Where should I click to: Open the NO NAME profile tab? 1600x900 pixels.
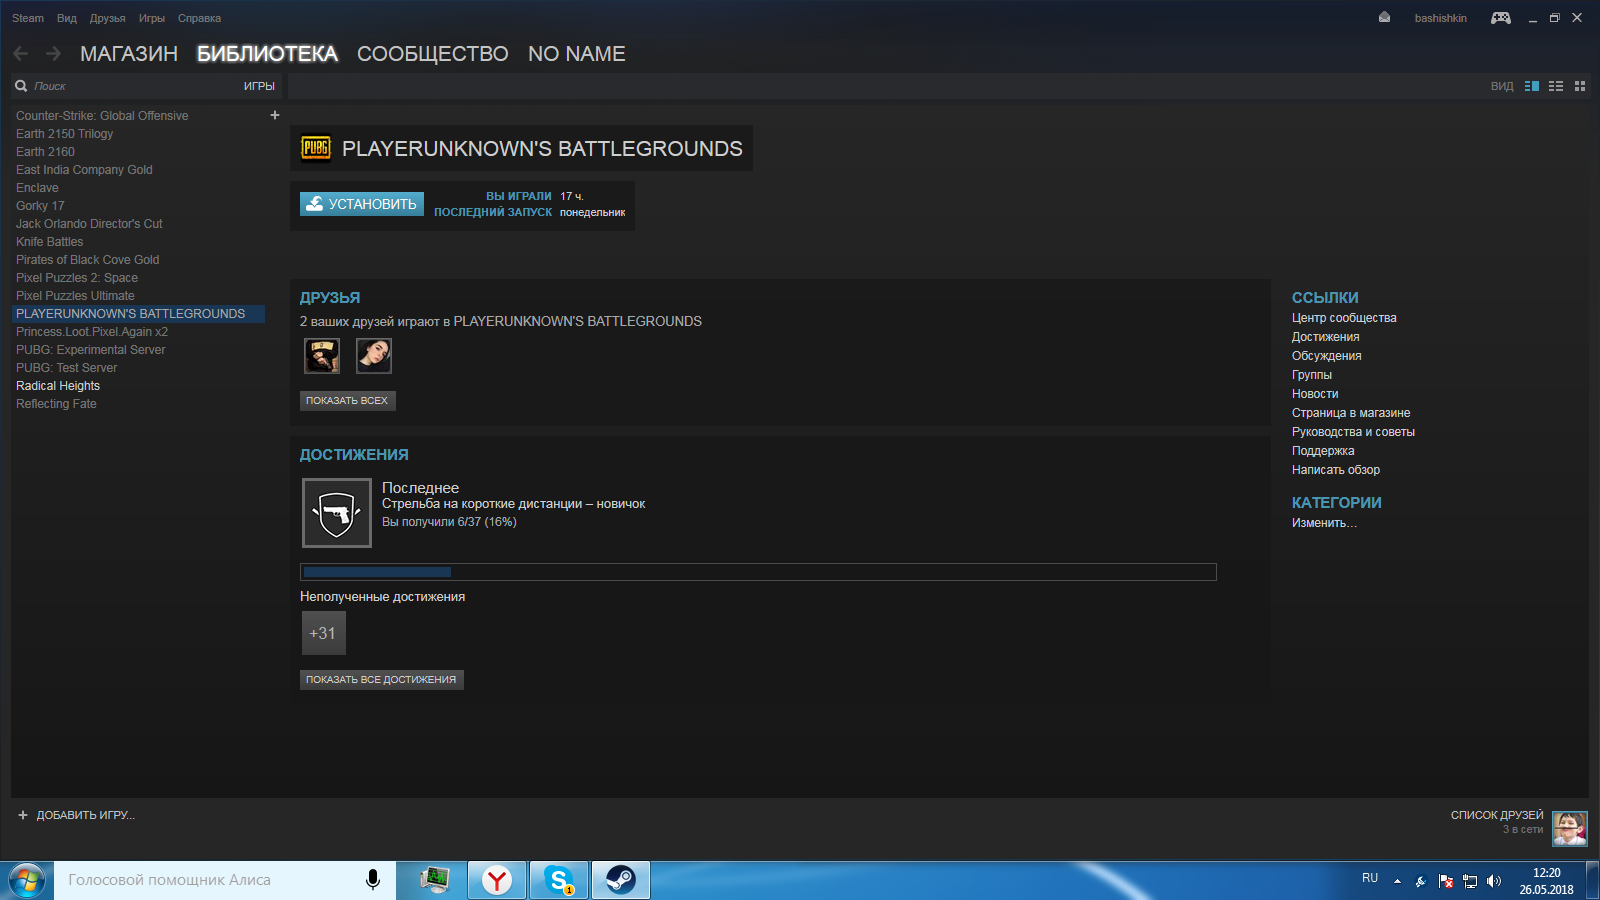tap(577, 54)
